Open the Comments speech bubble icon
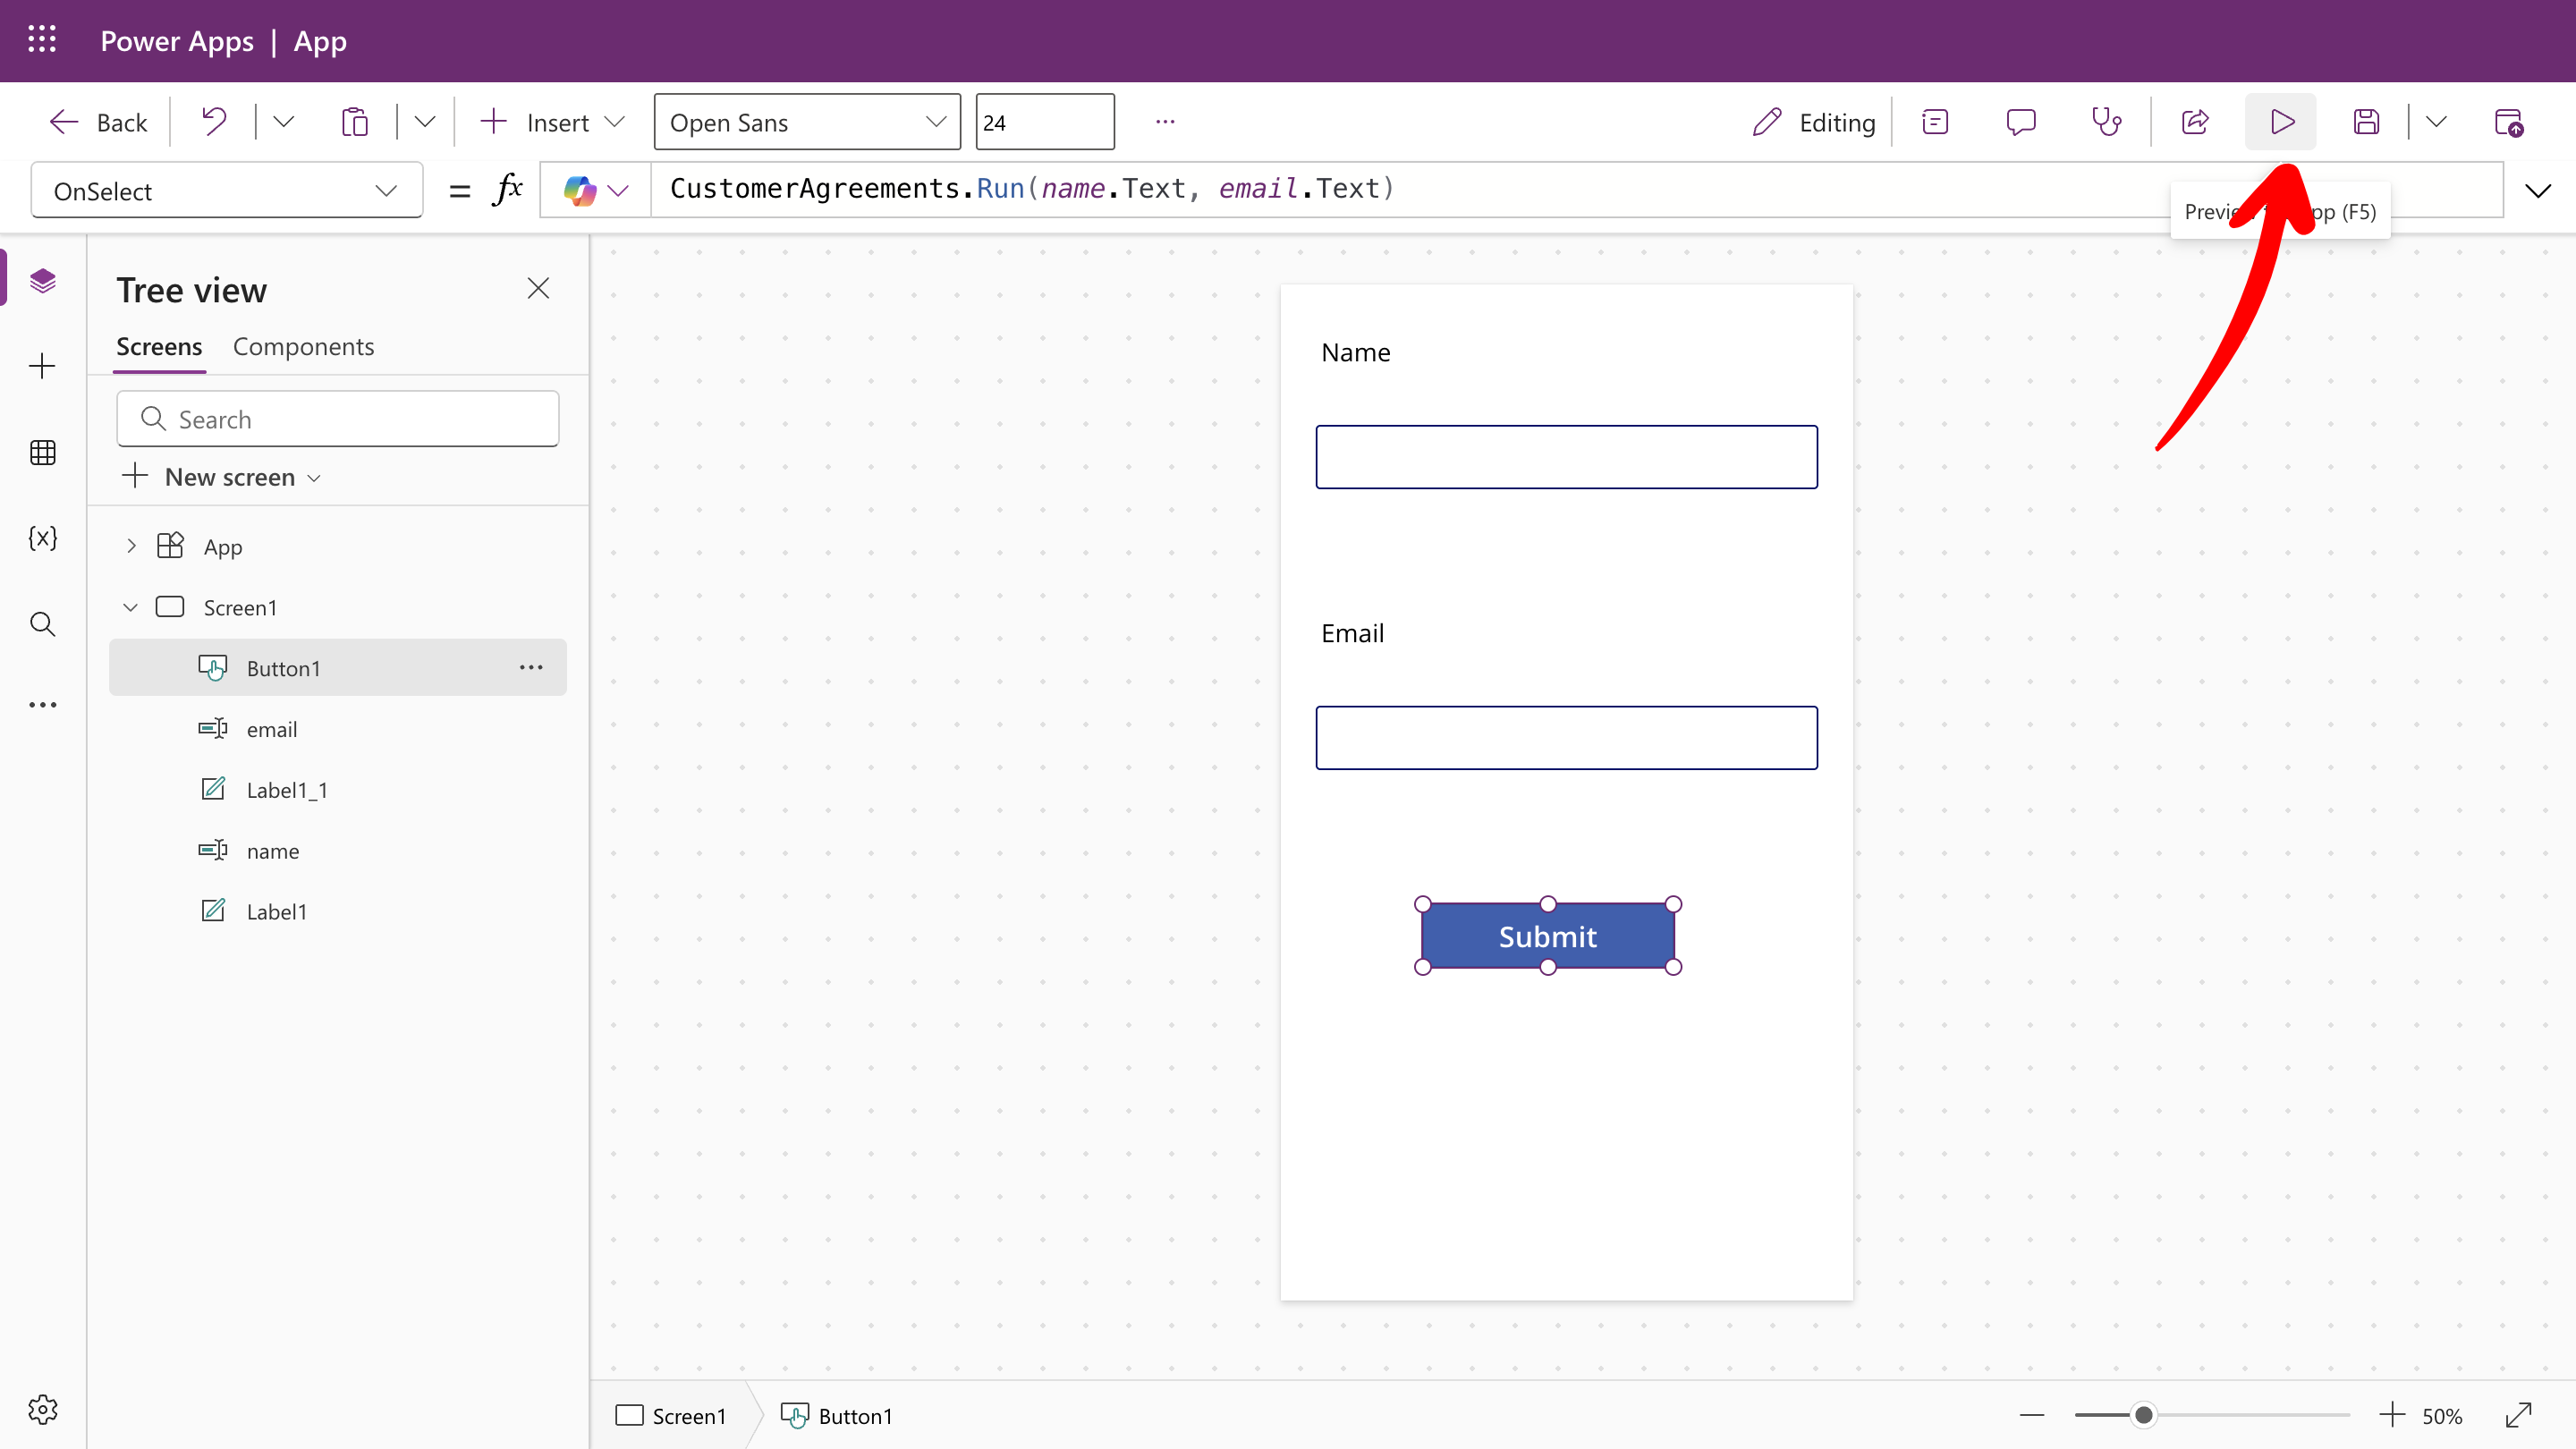 (x=2020, y=122)
